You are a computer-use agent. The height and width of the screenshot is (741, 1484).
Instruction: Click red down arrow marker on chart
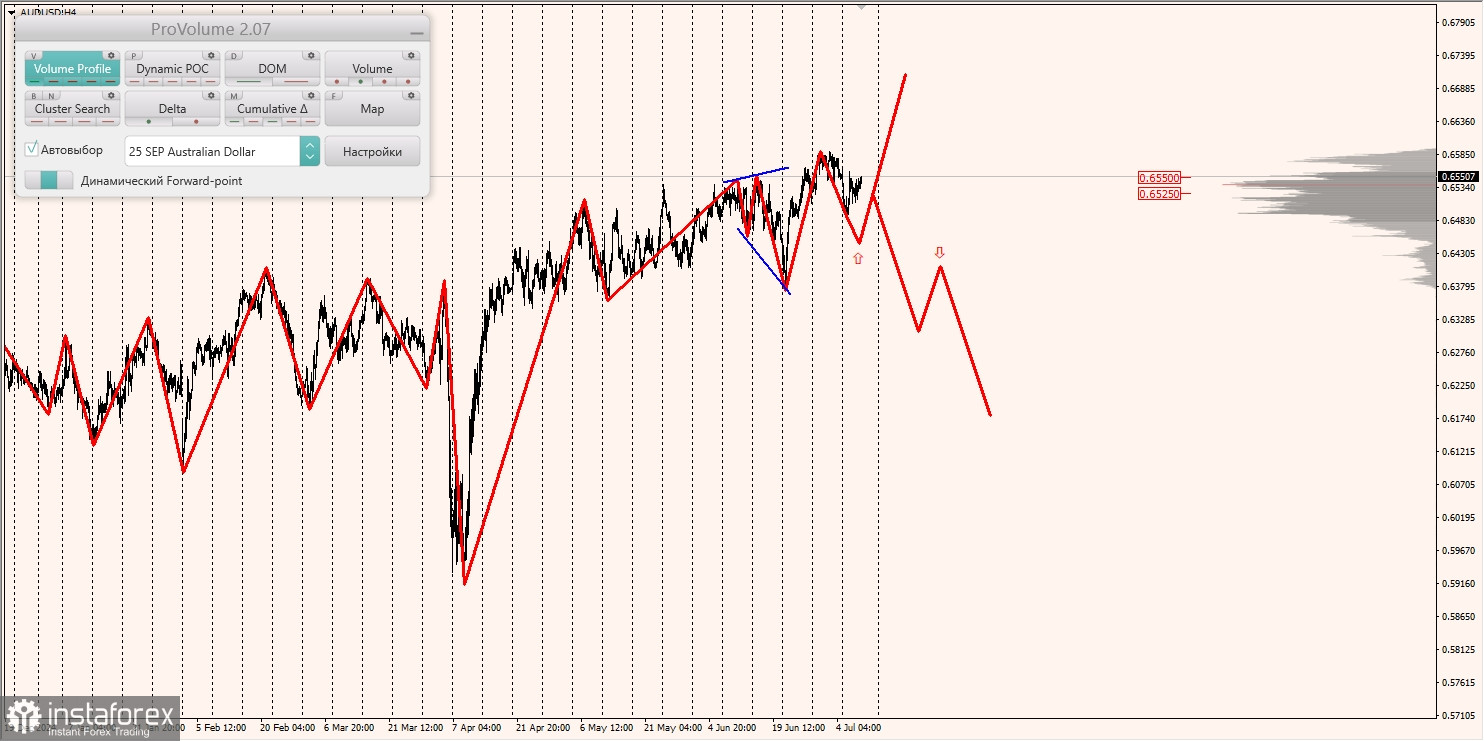(x=939, y=252)
